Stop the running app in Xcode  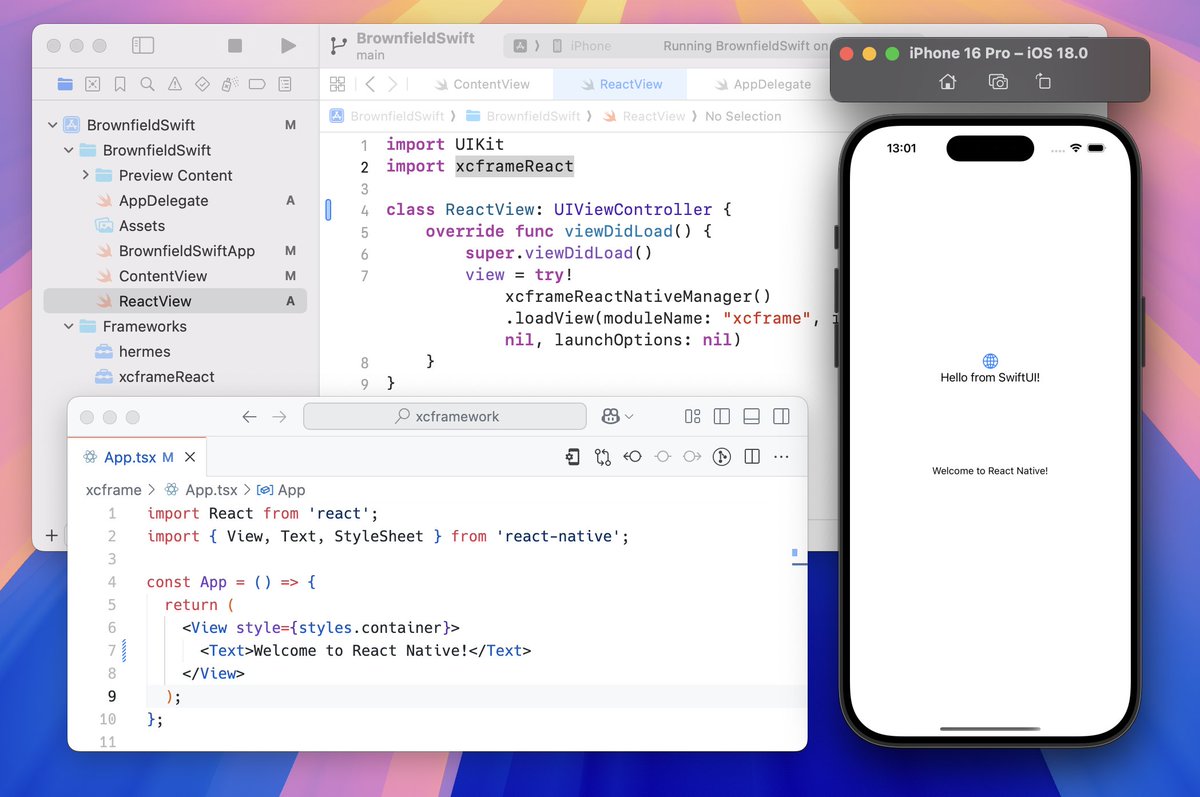click(235, 46)
